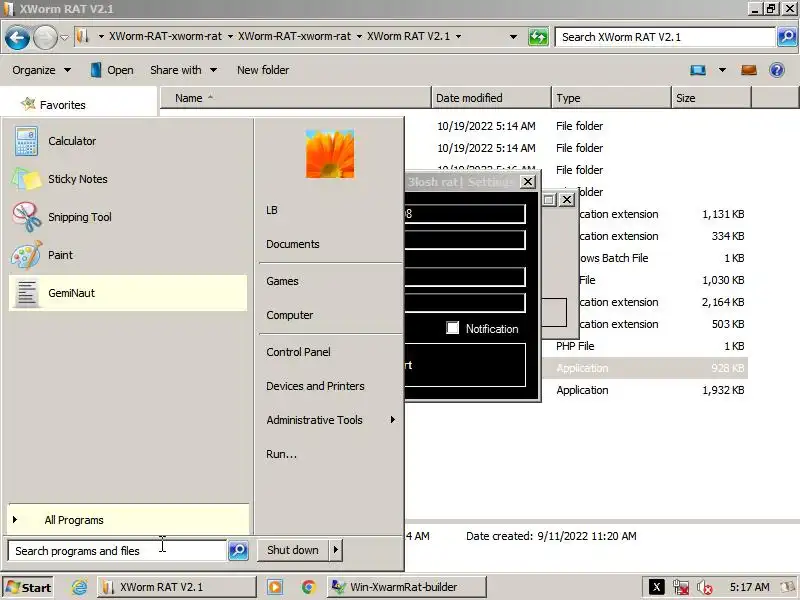Screen dimensions: 800x600
Task: Click the clock showing 5:17 AM
Action: click(x=749, y=587)
